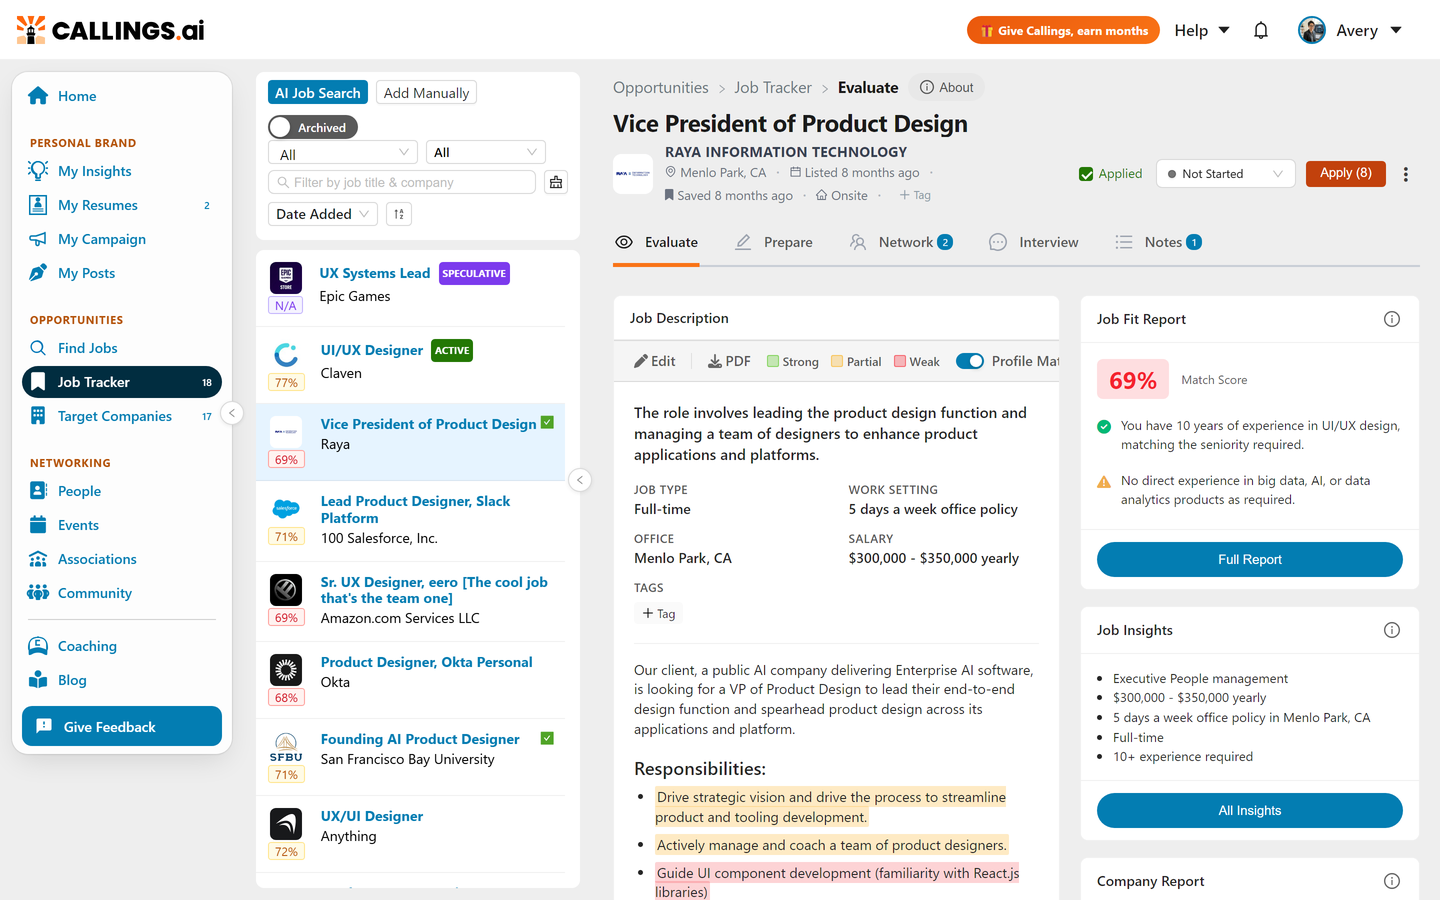This screenshot has width=1440, height=900.
Task: Toggle applied check on Raya job
Action: [x=547, y=423]
